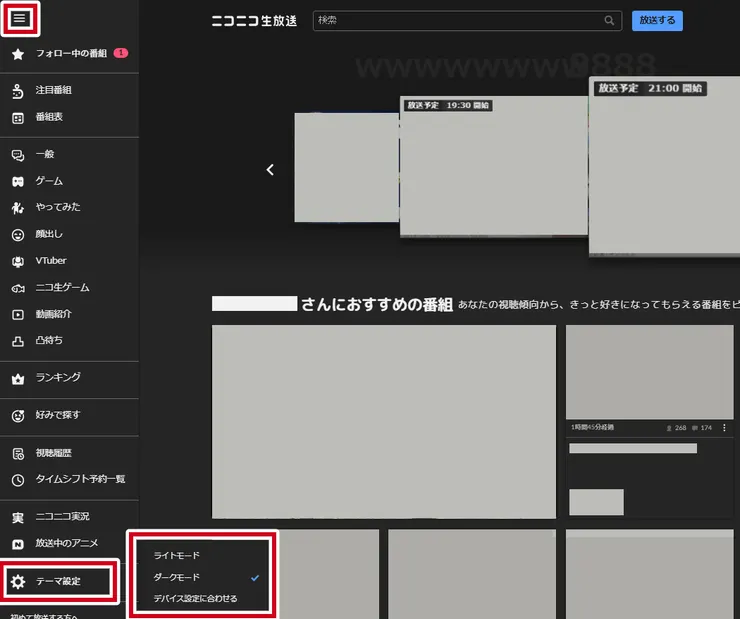740x619 pixels.
Task: Click the 好みで探す face icon
Action: coord(18,416)
